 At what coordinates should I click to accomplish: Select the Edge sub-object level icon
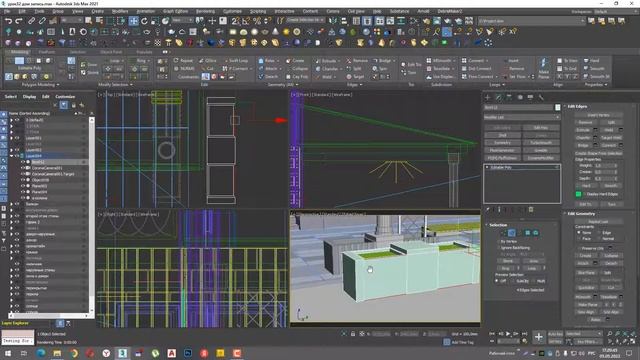(x=511, y=233)
